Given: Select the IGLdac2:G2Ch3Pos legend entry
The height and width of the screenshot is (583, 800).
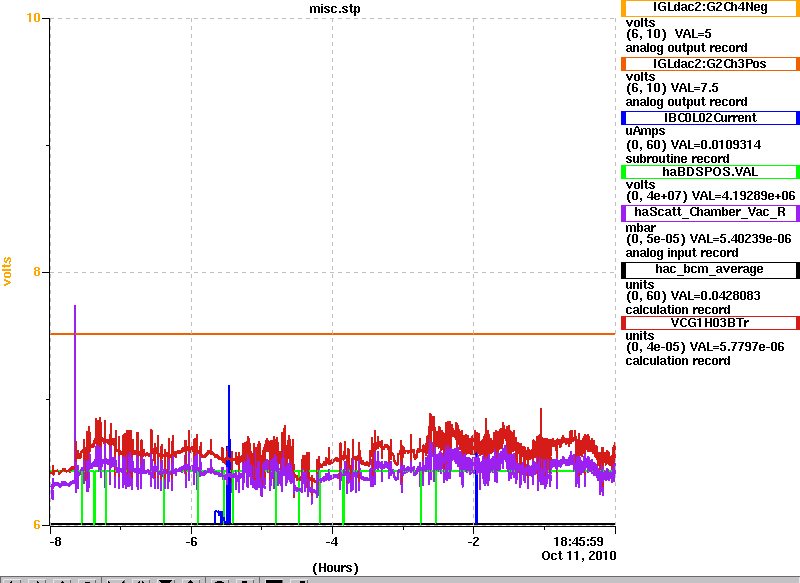Looking at the screenshot, I should (710, 64).
